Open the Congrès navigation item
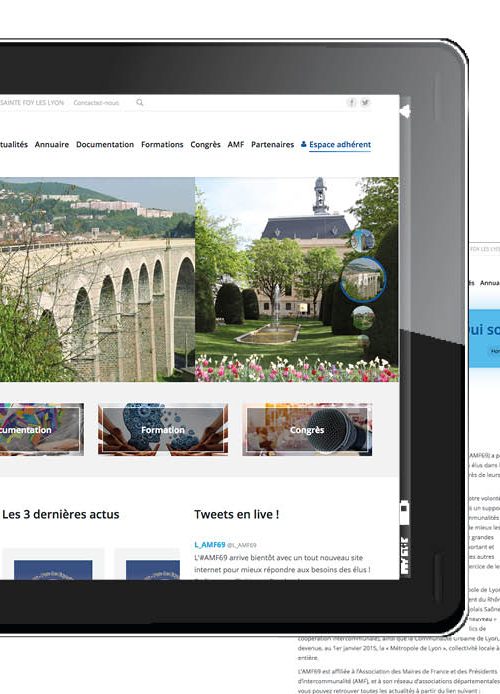The width and height of the screenshot is (500, 694). pyautogui.click(x=205, y=145)
